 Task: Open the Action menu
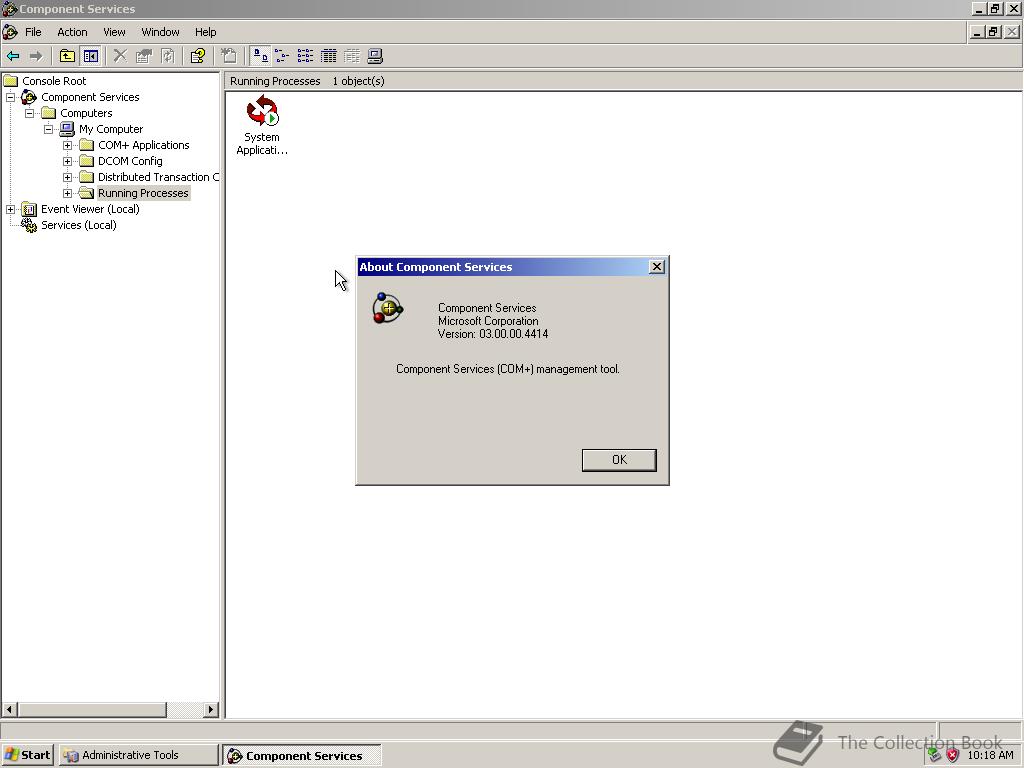pyautogui.click(x=72, y=32)
